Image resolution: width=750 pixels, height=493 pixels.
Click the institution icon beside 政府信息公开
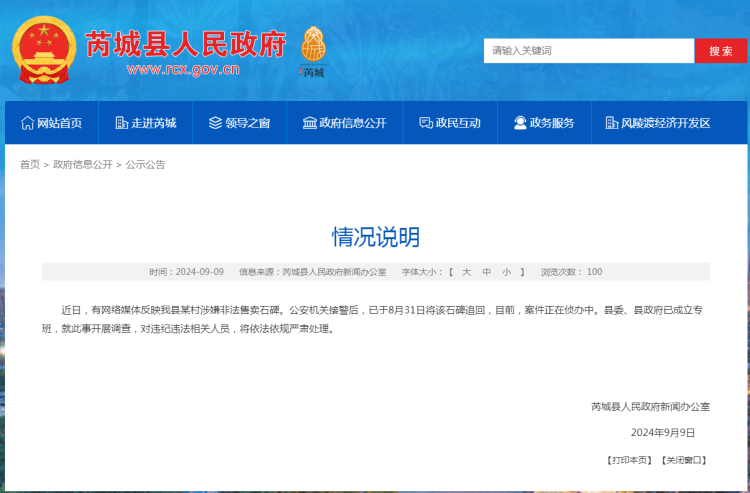coord(309,123)
